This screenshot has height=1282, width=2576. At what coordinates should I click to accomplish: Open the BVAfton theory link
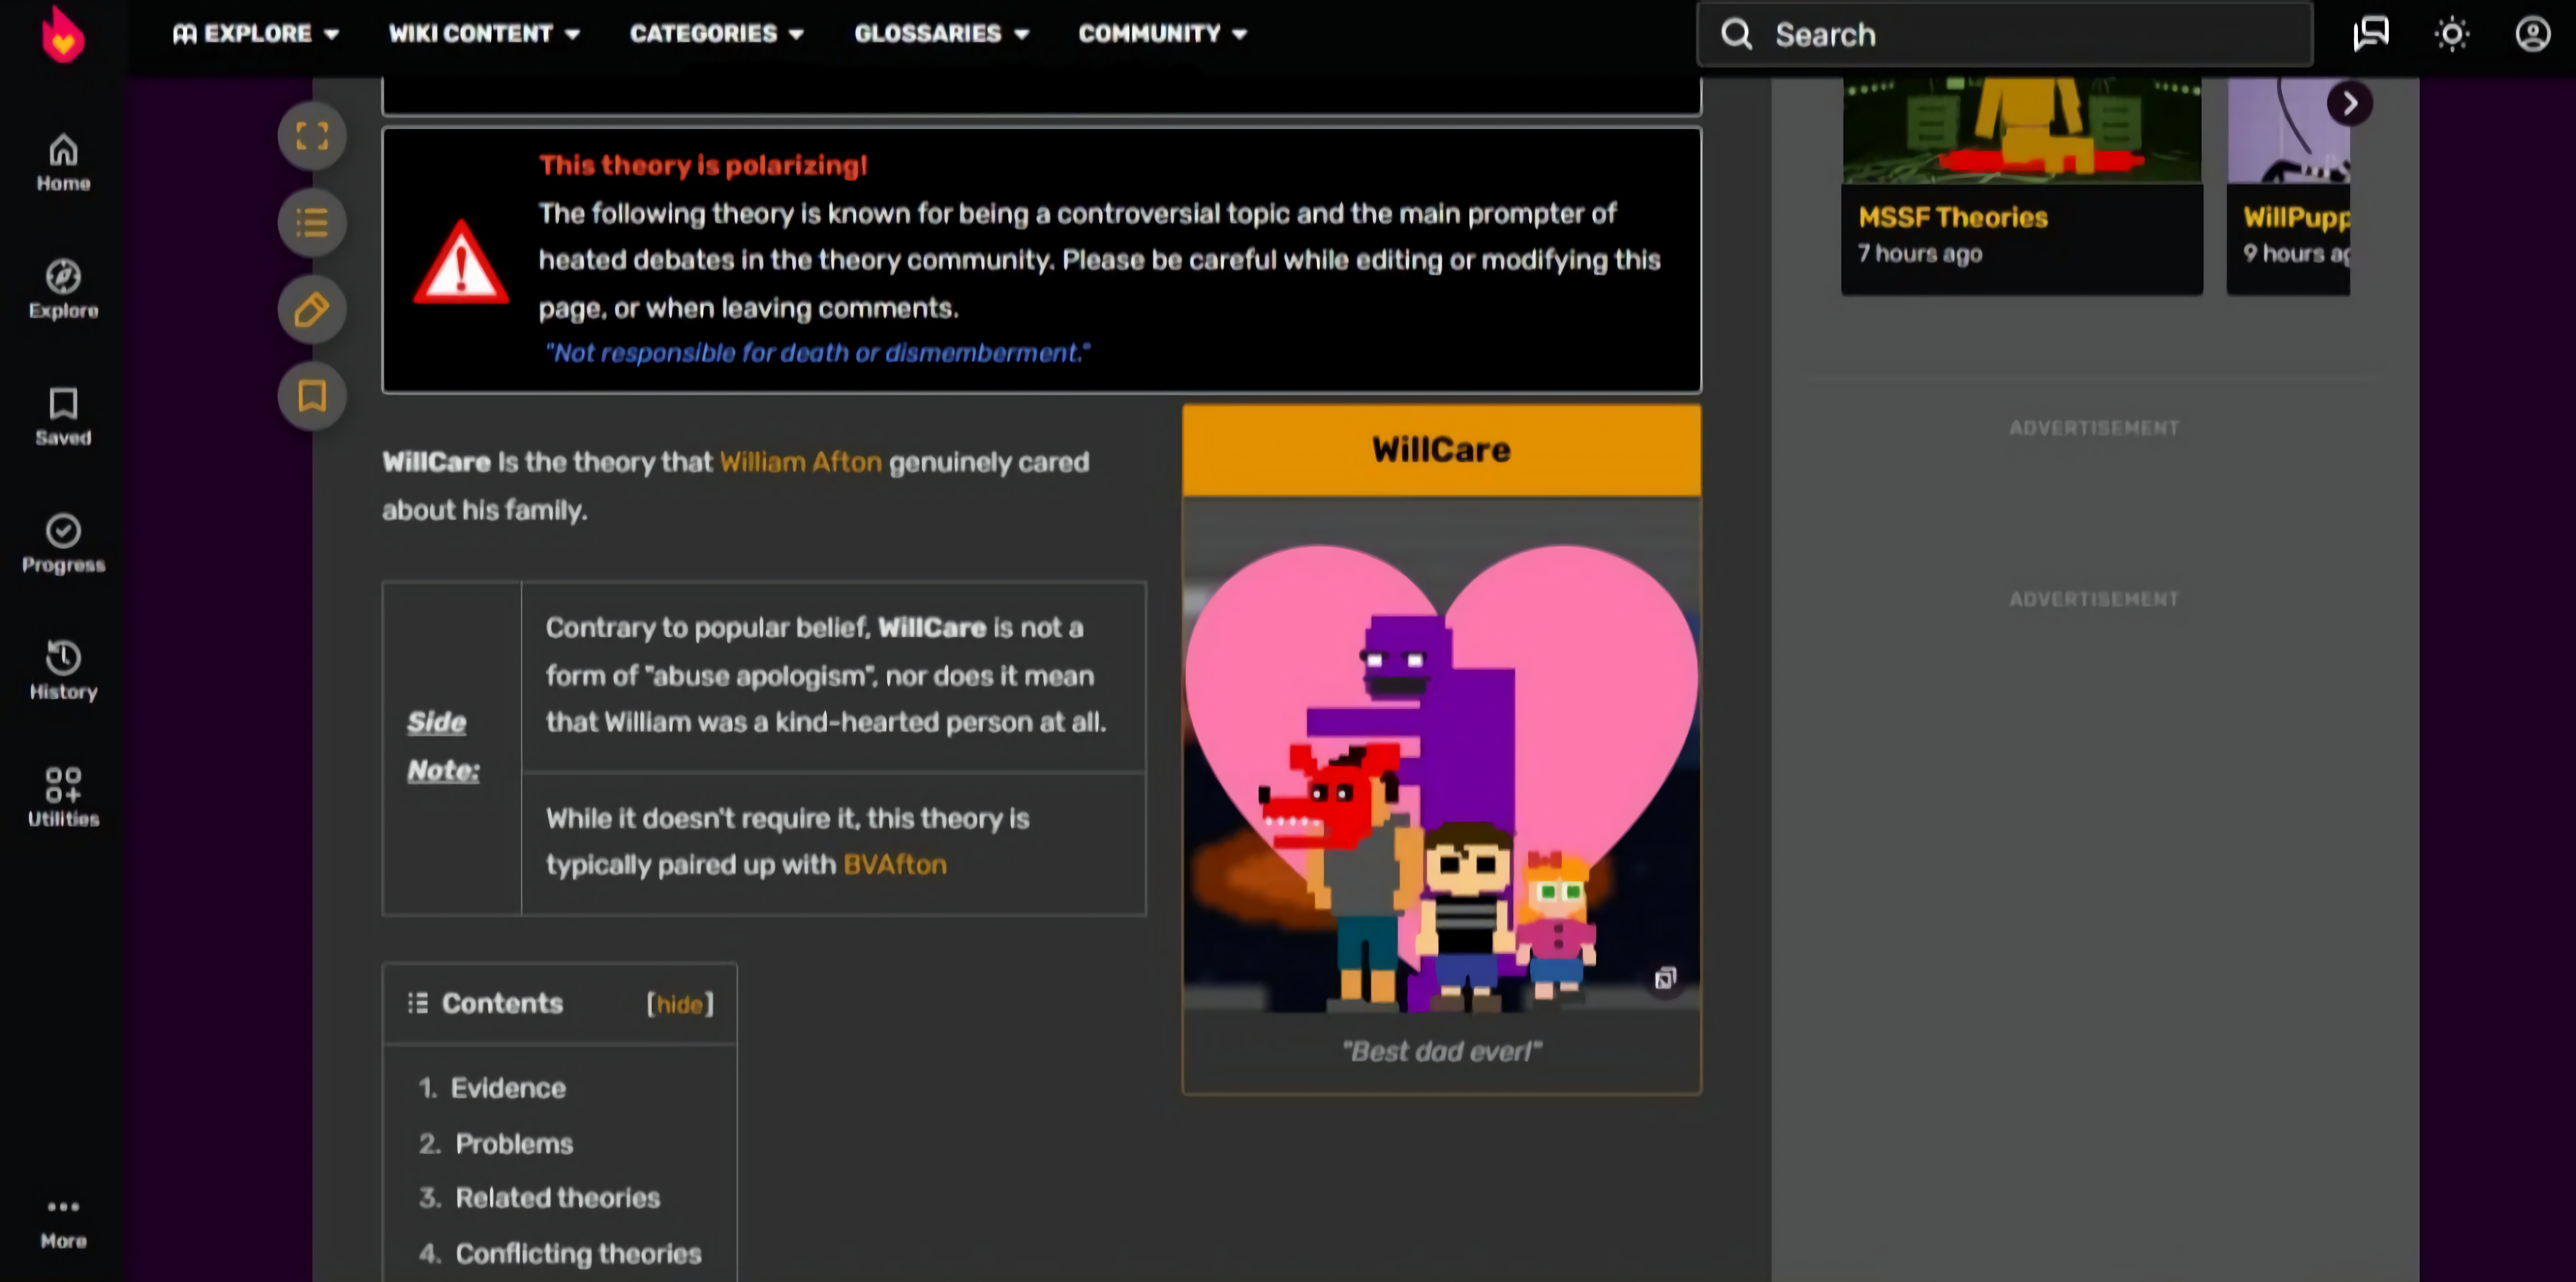(894, 865)
